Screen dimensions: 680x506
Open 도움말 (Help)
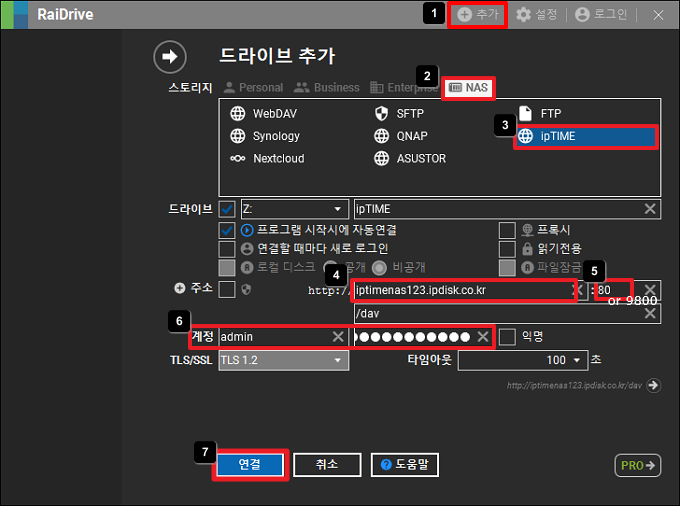point(405,465)
